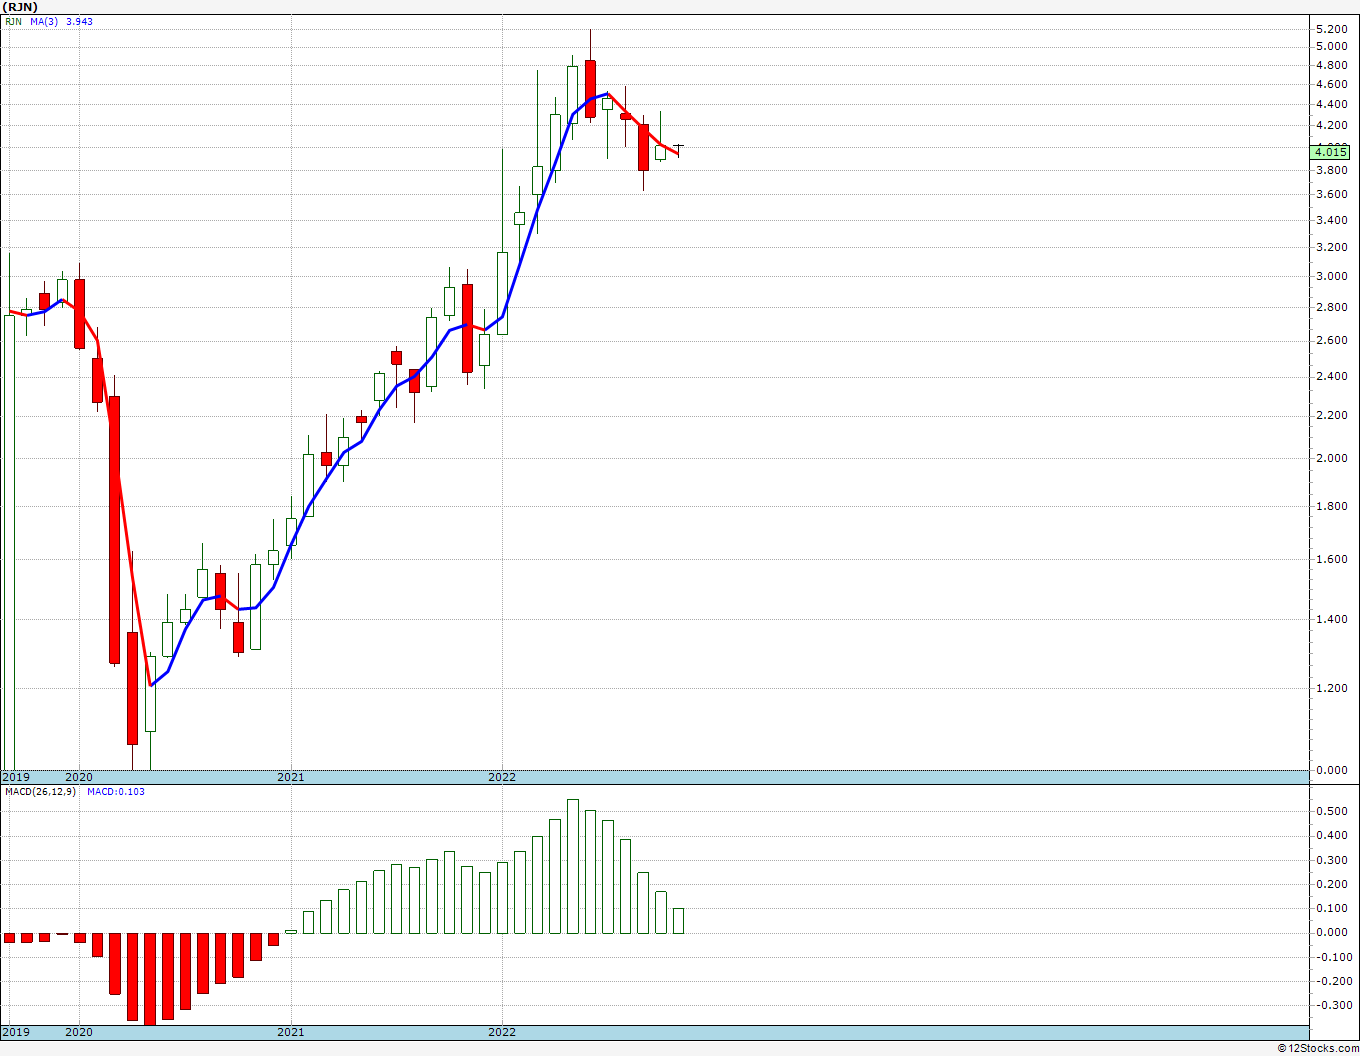This screenshot has width=1360, height=1056.
Task: Click the 3.800 price axis label
Action: point(1330,170)
